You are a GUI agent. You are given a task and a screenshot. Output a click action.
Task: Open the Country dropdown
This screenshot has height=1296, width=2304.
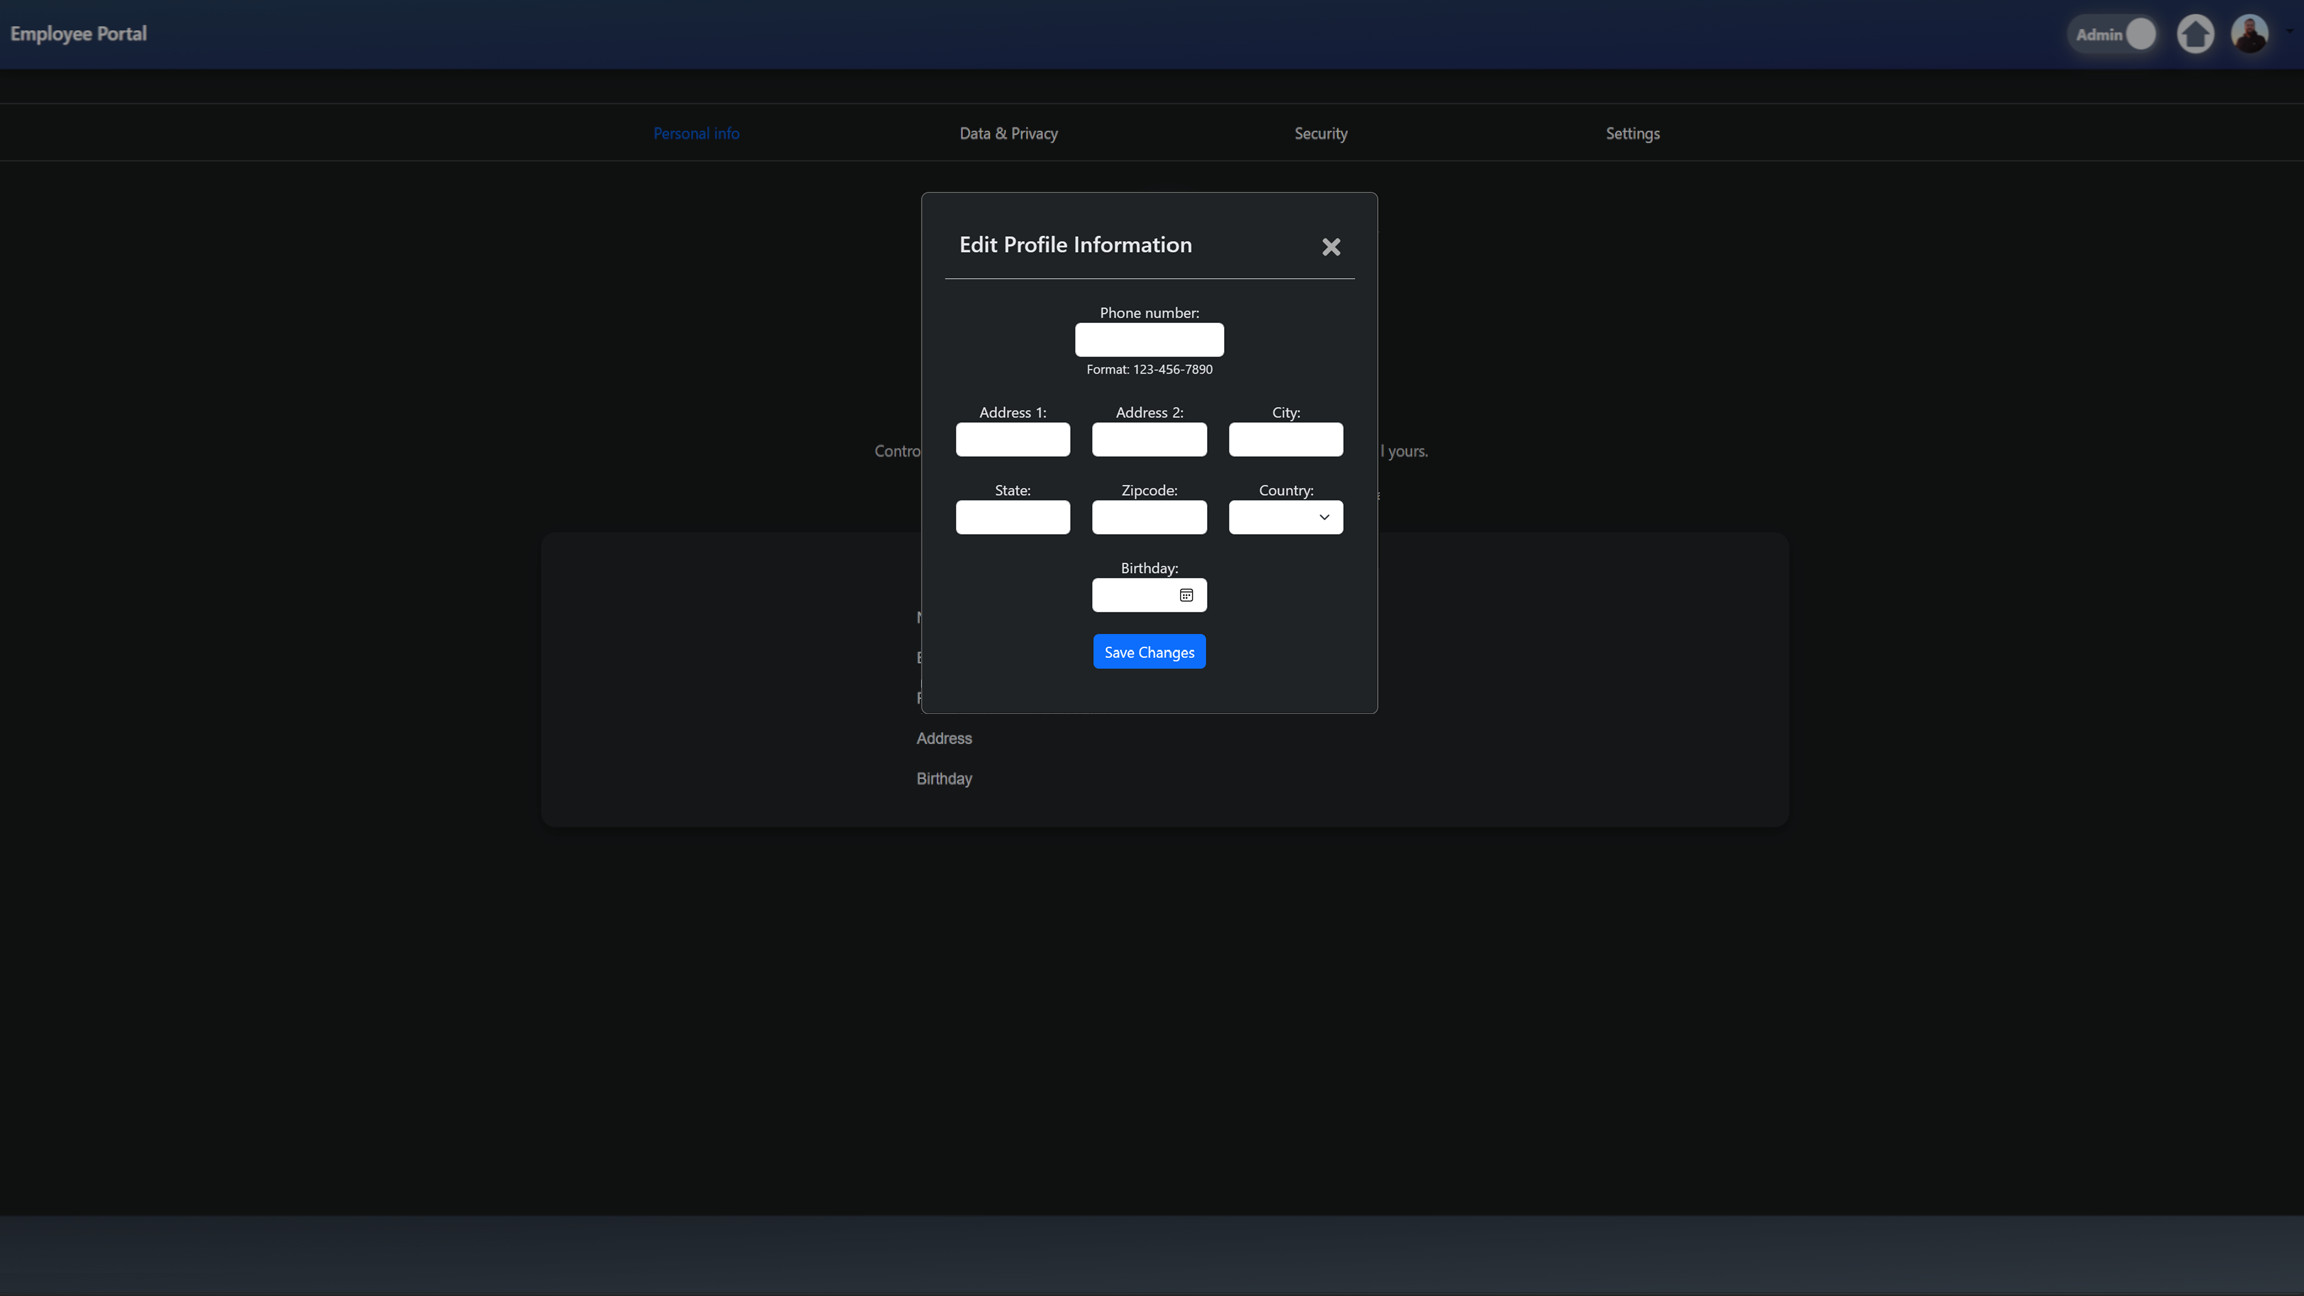[1285, 517]
